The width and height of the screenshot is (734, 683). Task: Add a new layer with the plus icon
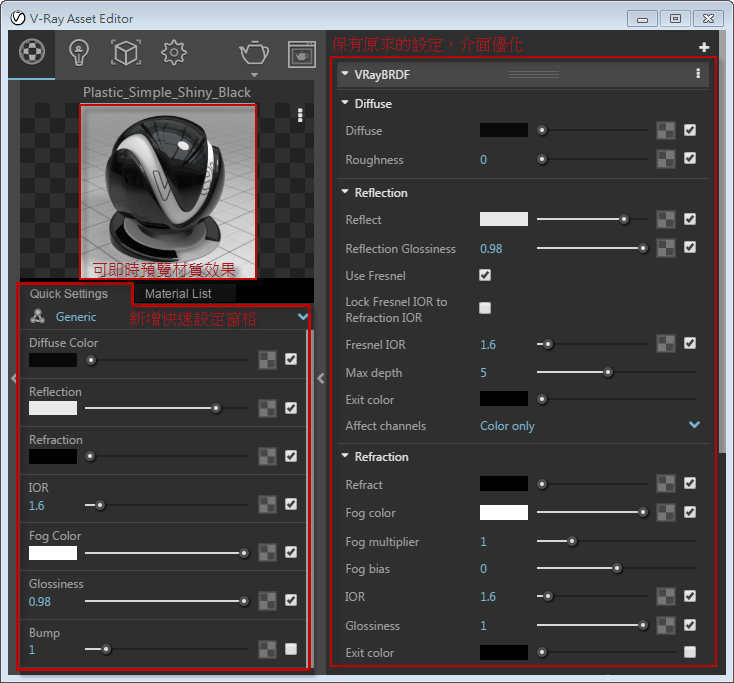704,47
